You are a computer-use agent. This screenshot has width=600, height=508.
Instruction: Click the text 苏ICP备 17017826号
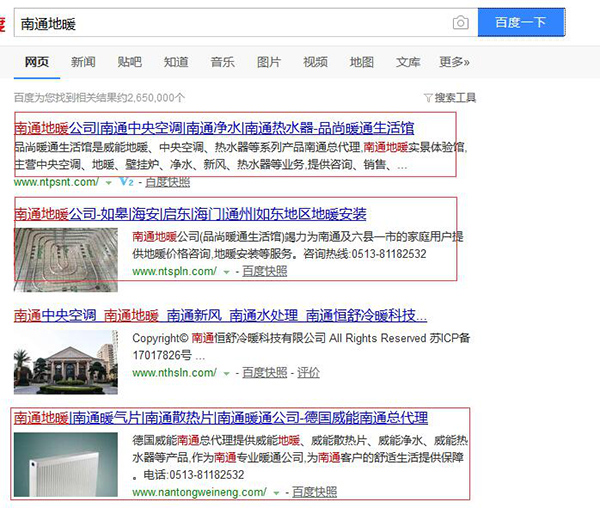pyautogui.click(x=301, y=347)
